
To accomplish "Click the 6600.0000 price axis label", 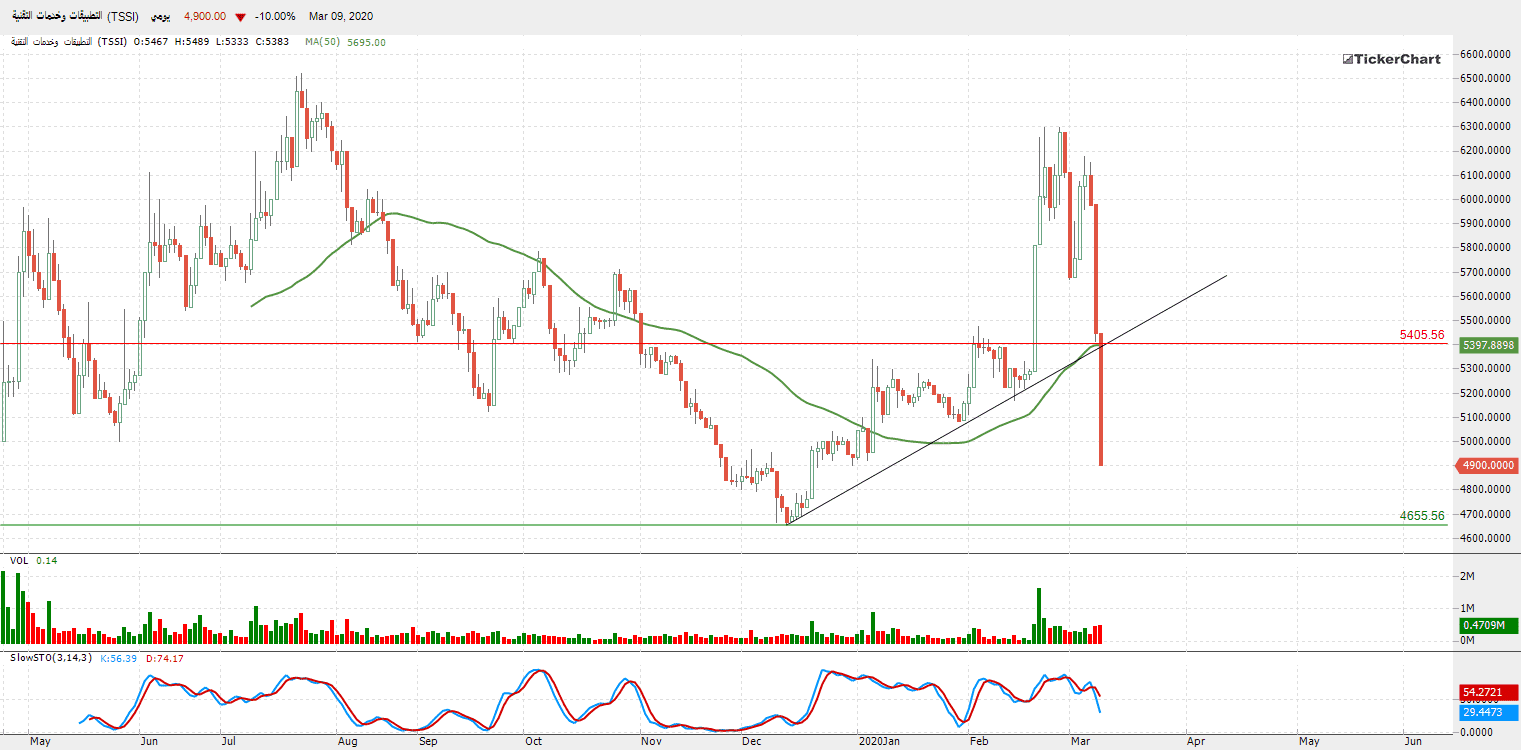I will coord(1486,54).
